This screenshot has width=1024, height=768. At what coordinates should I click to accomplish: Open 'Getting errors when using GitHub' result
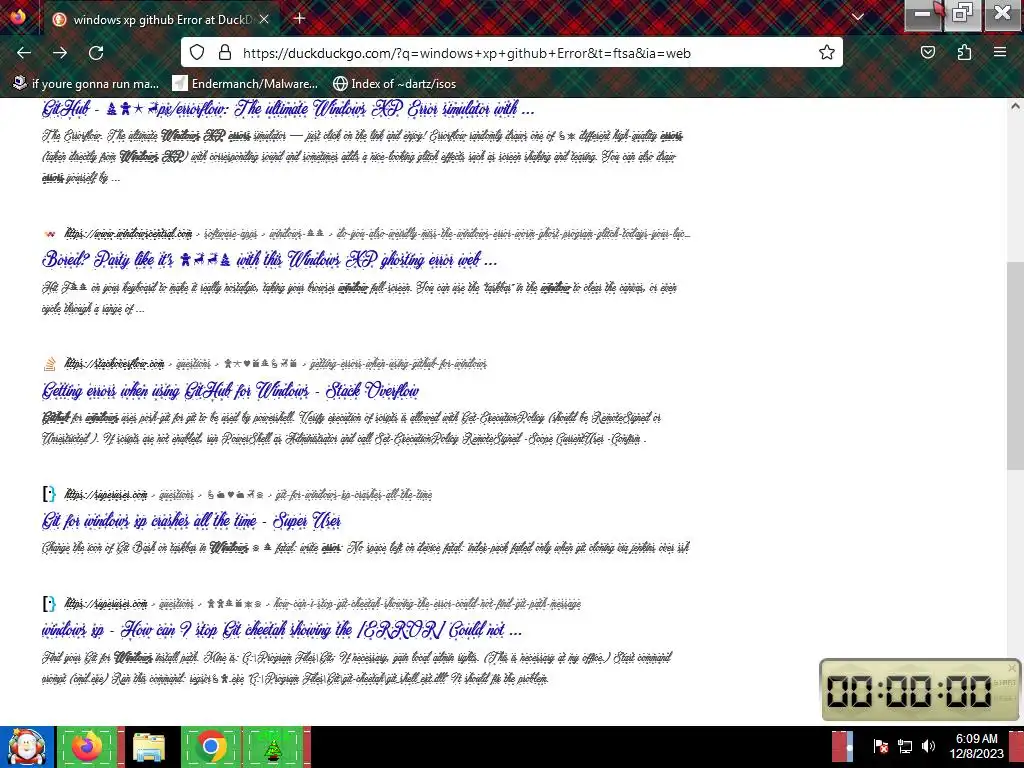231,391
